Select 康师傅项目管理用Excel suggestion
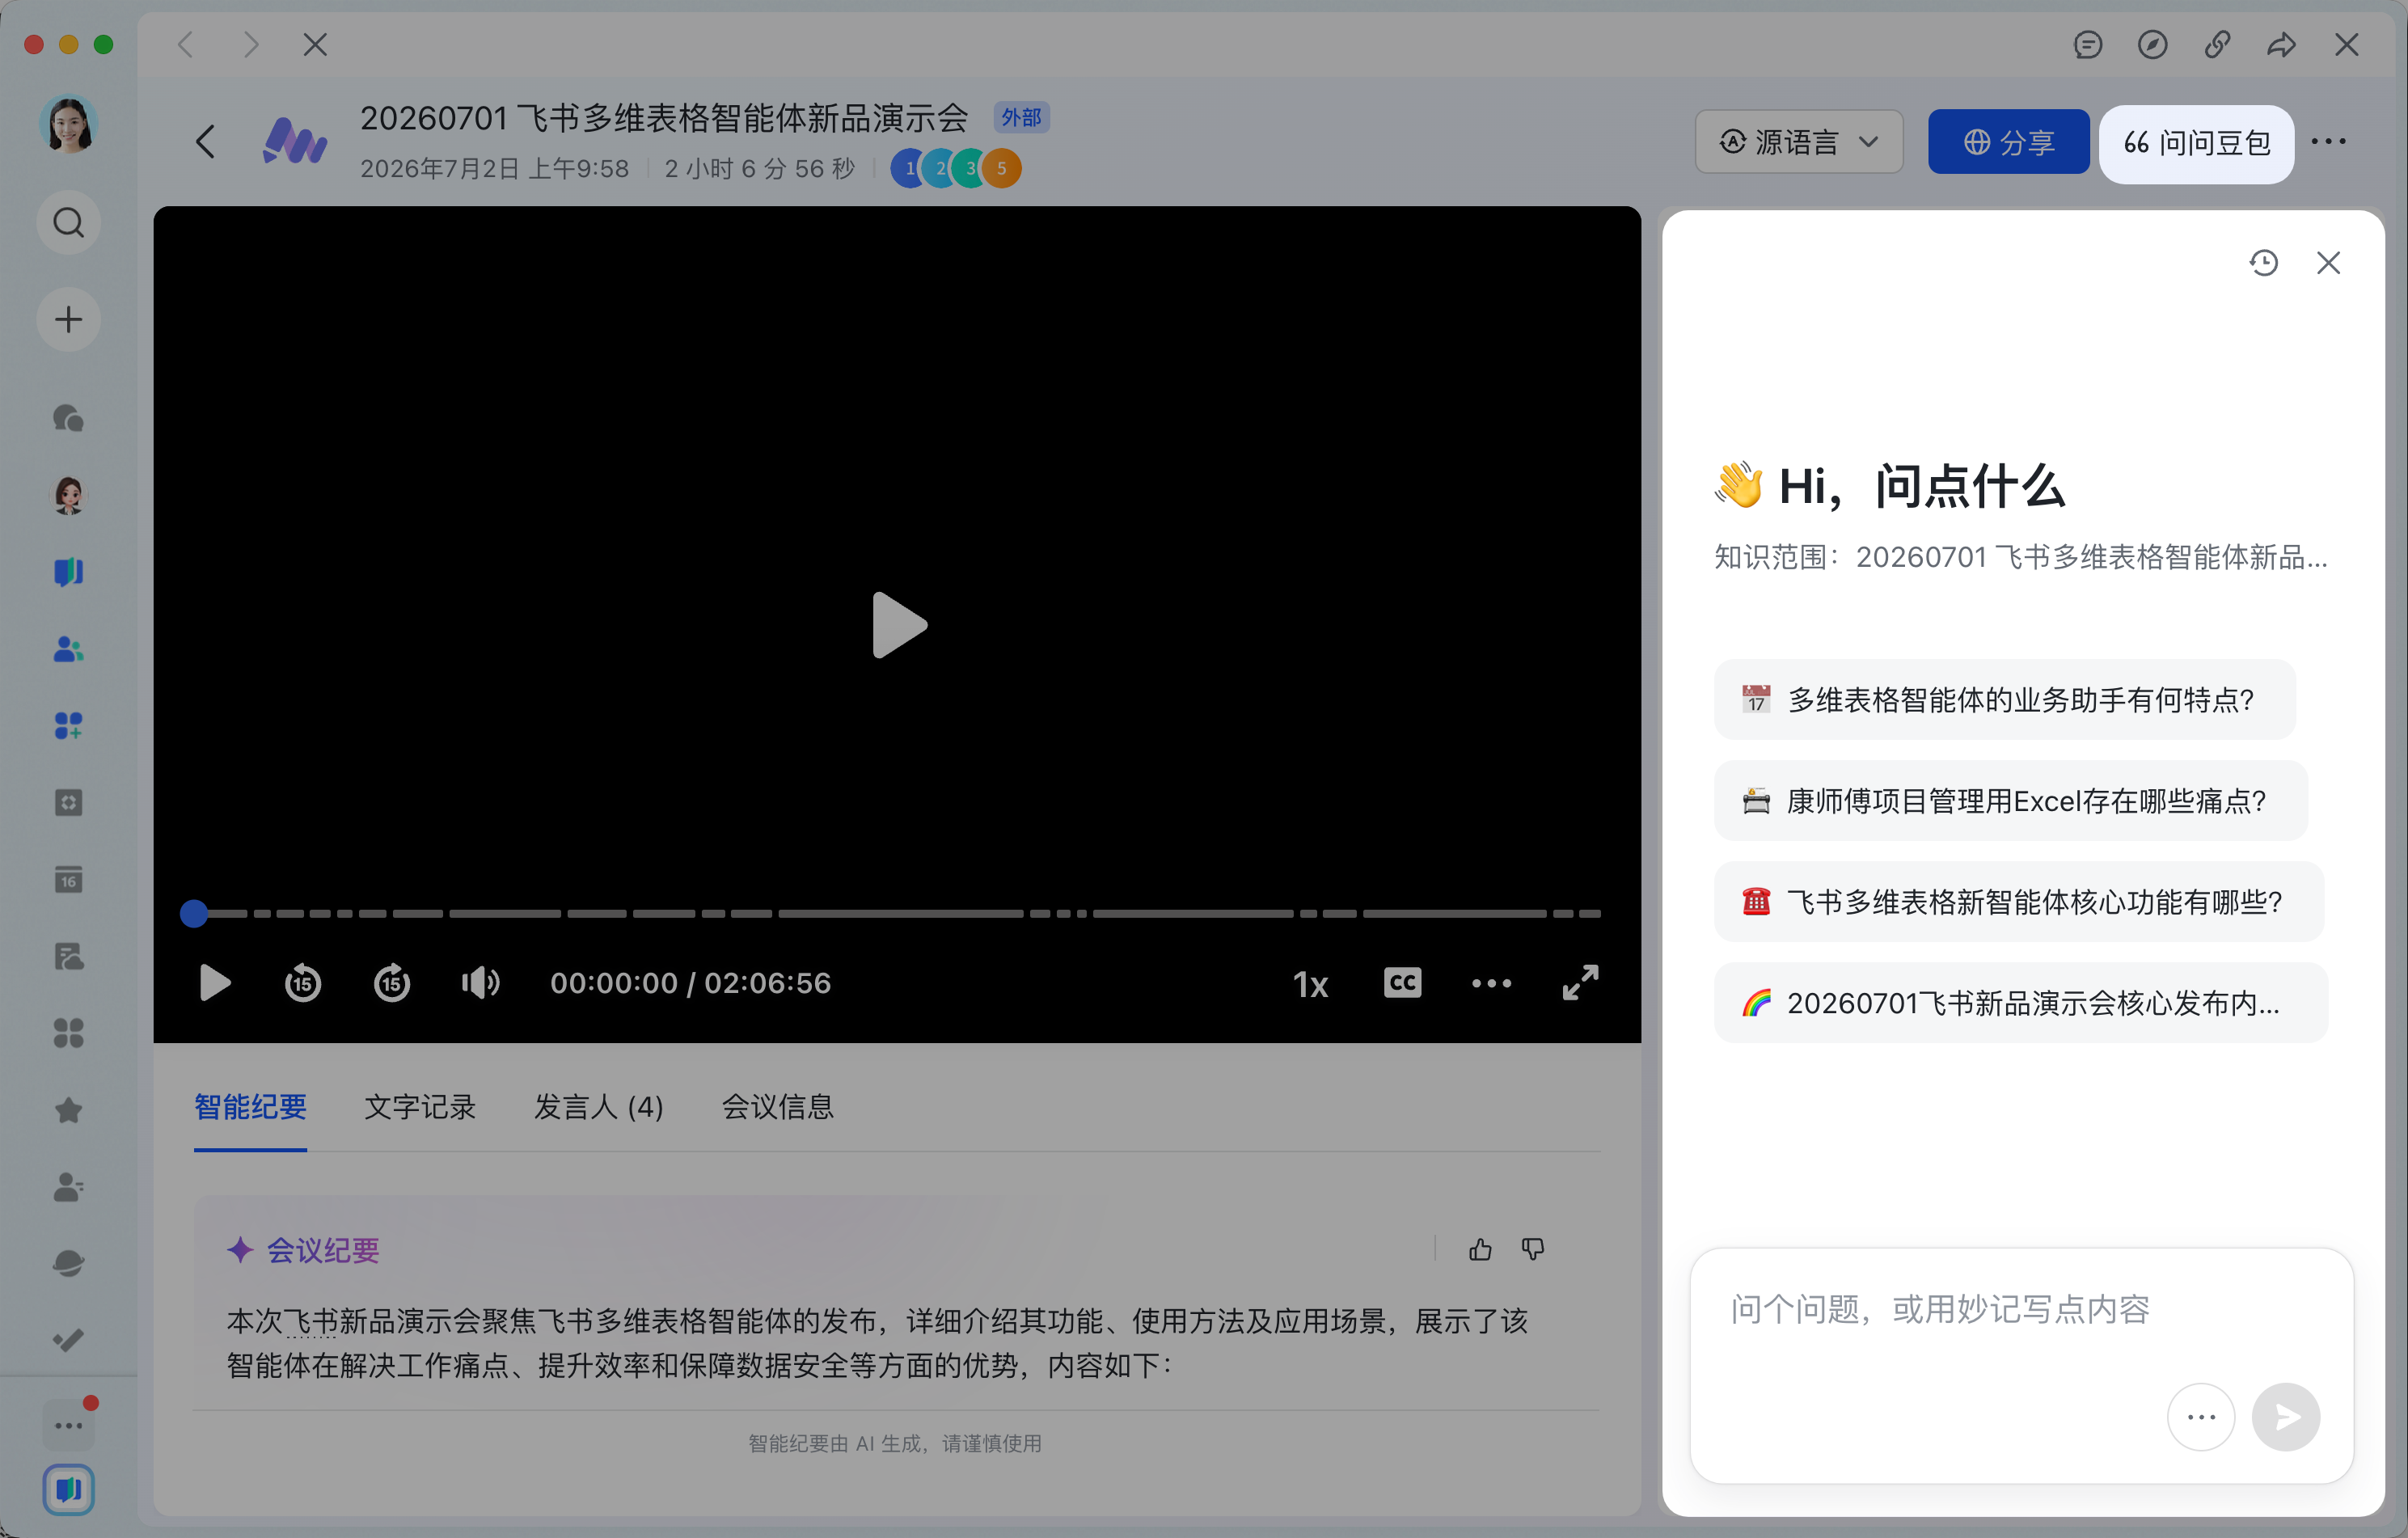Image resolution: width=2408 pixels, height=1538 pixels. pyautogui.click(x=2010, y=801)
